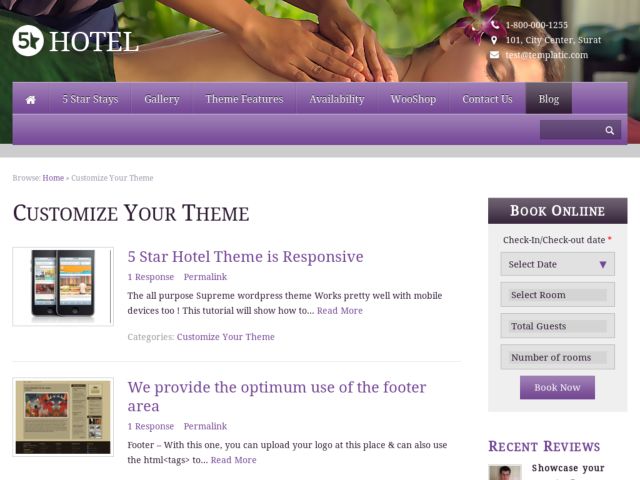
Task: Click the 5 Star Hotel logo
Action: pyautogui.click(x=76, y=41)
